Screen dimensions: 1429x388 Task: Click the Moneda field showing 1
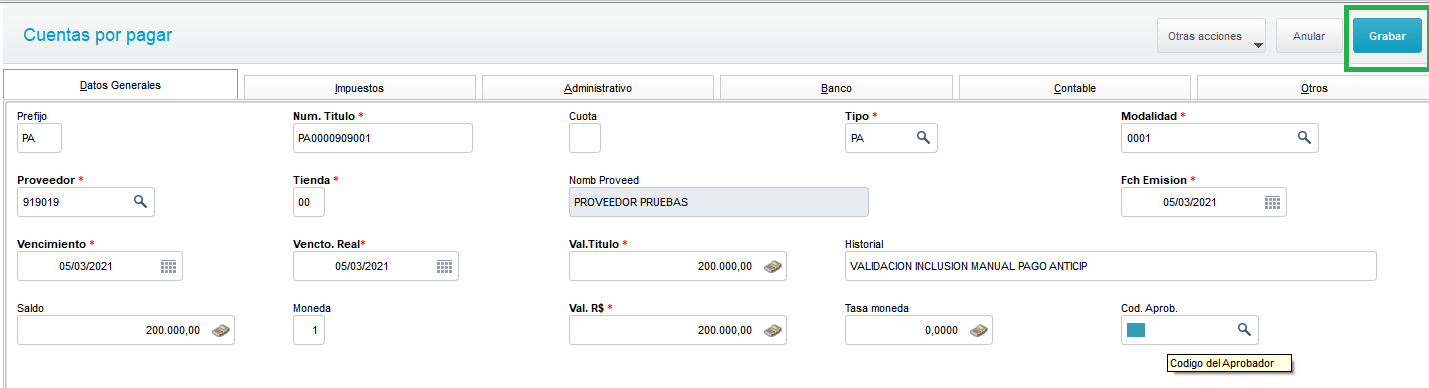(309, 330)
